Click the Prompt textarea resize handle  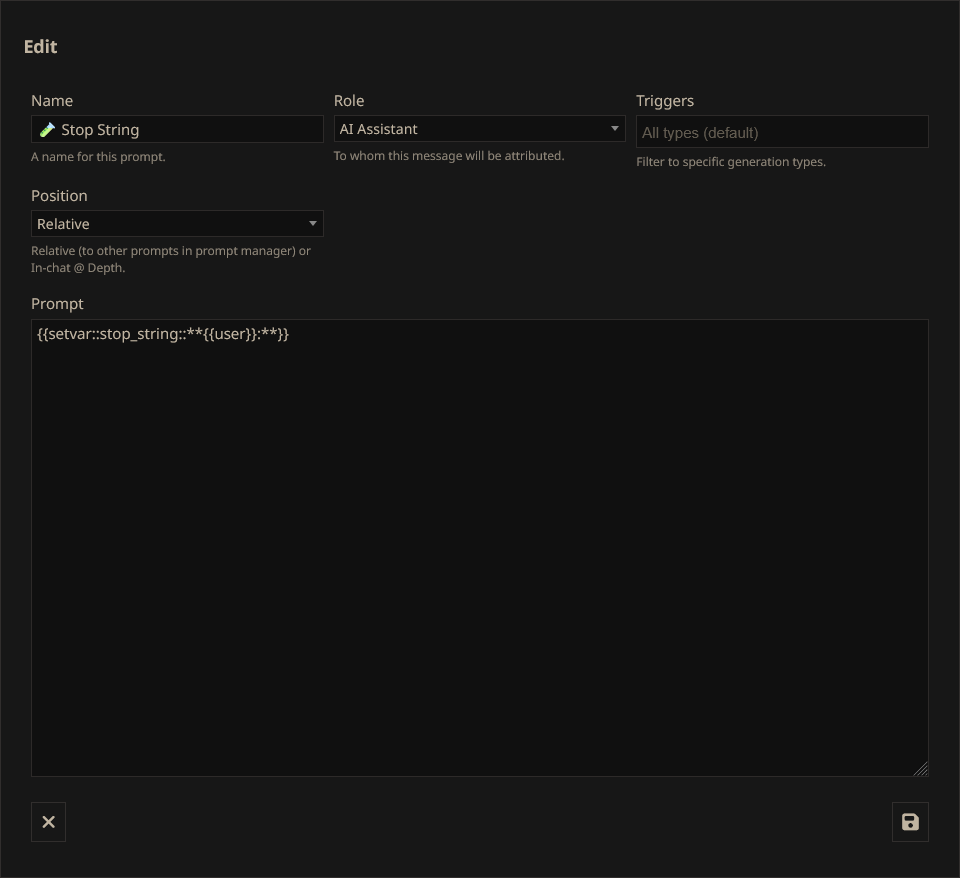920,768
